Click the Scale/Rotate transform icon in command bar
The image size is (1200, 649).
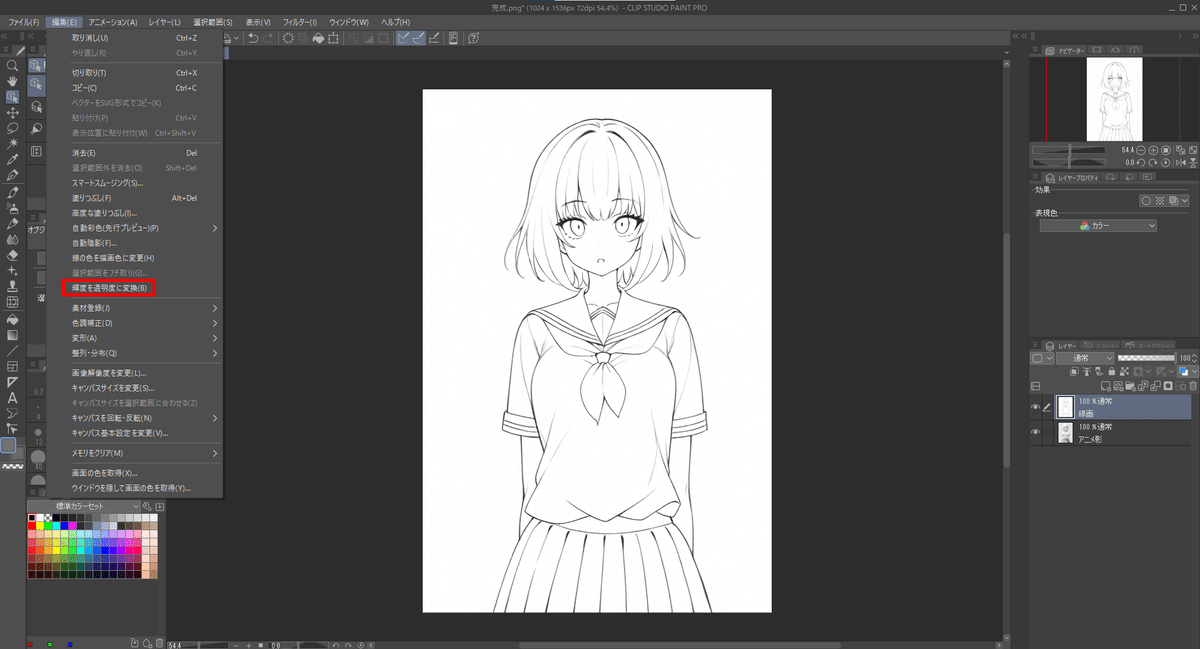pyautogui.click(x=333, y=38)
